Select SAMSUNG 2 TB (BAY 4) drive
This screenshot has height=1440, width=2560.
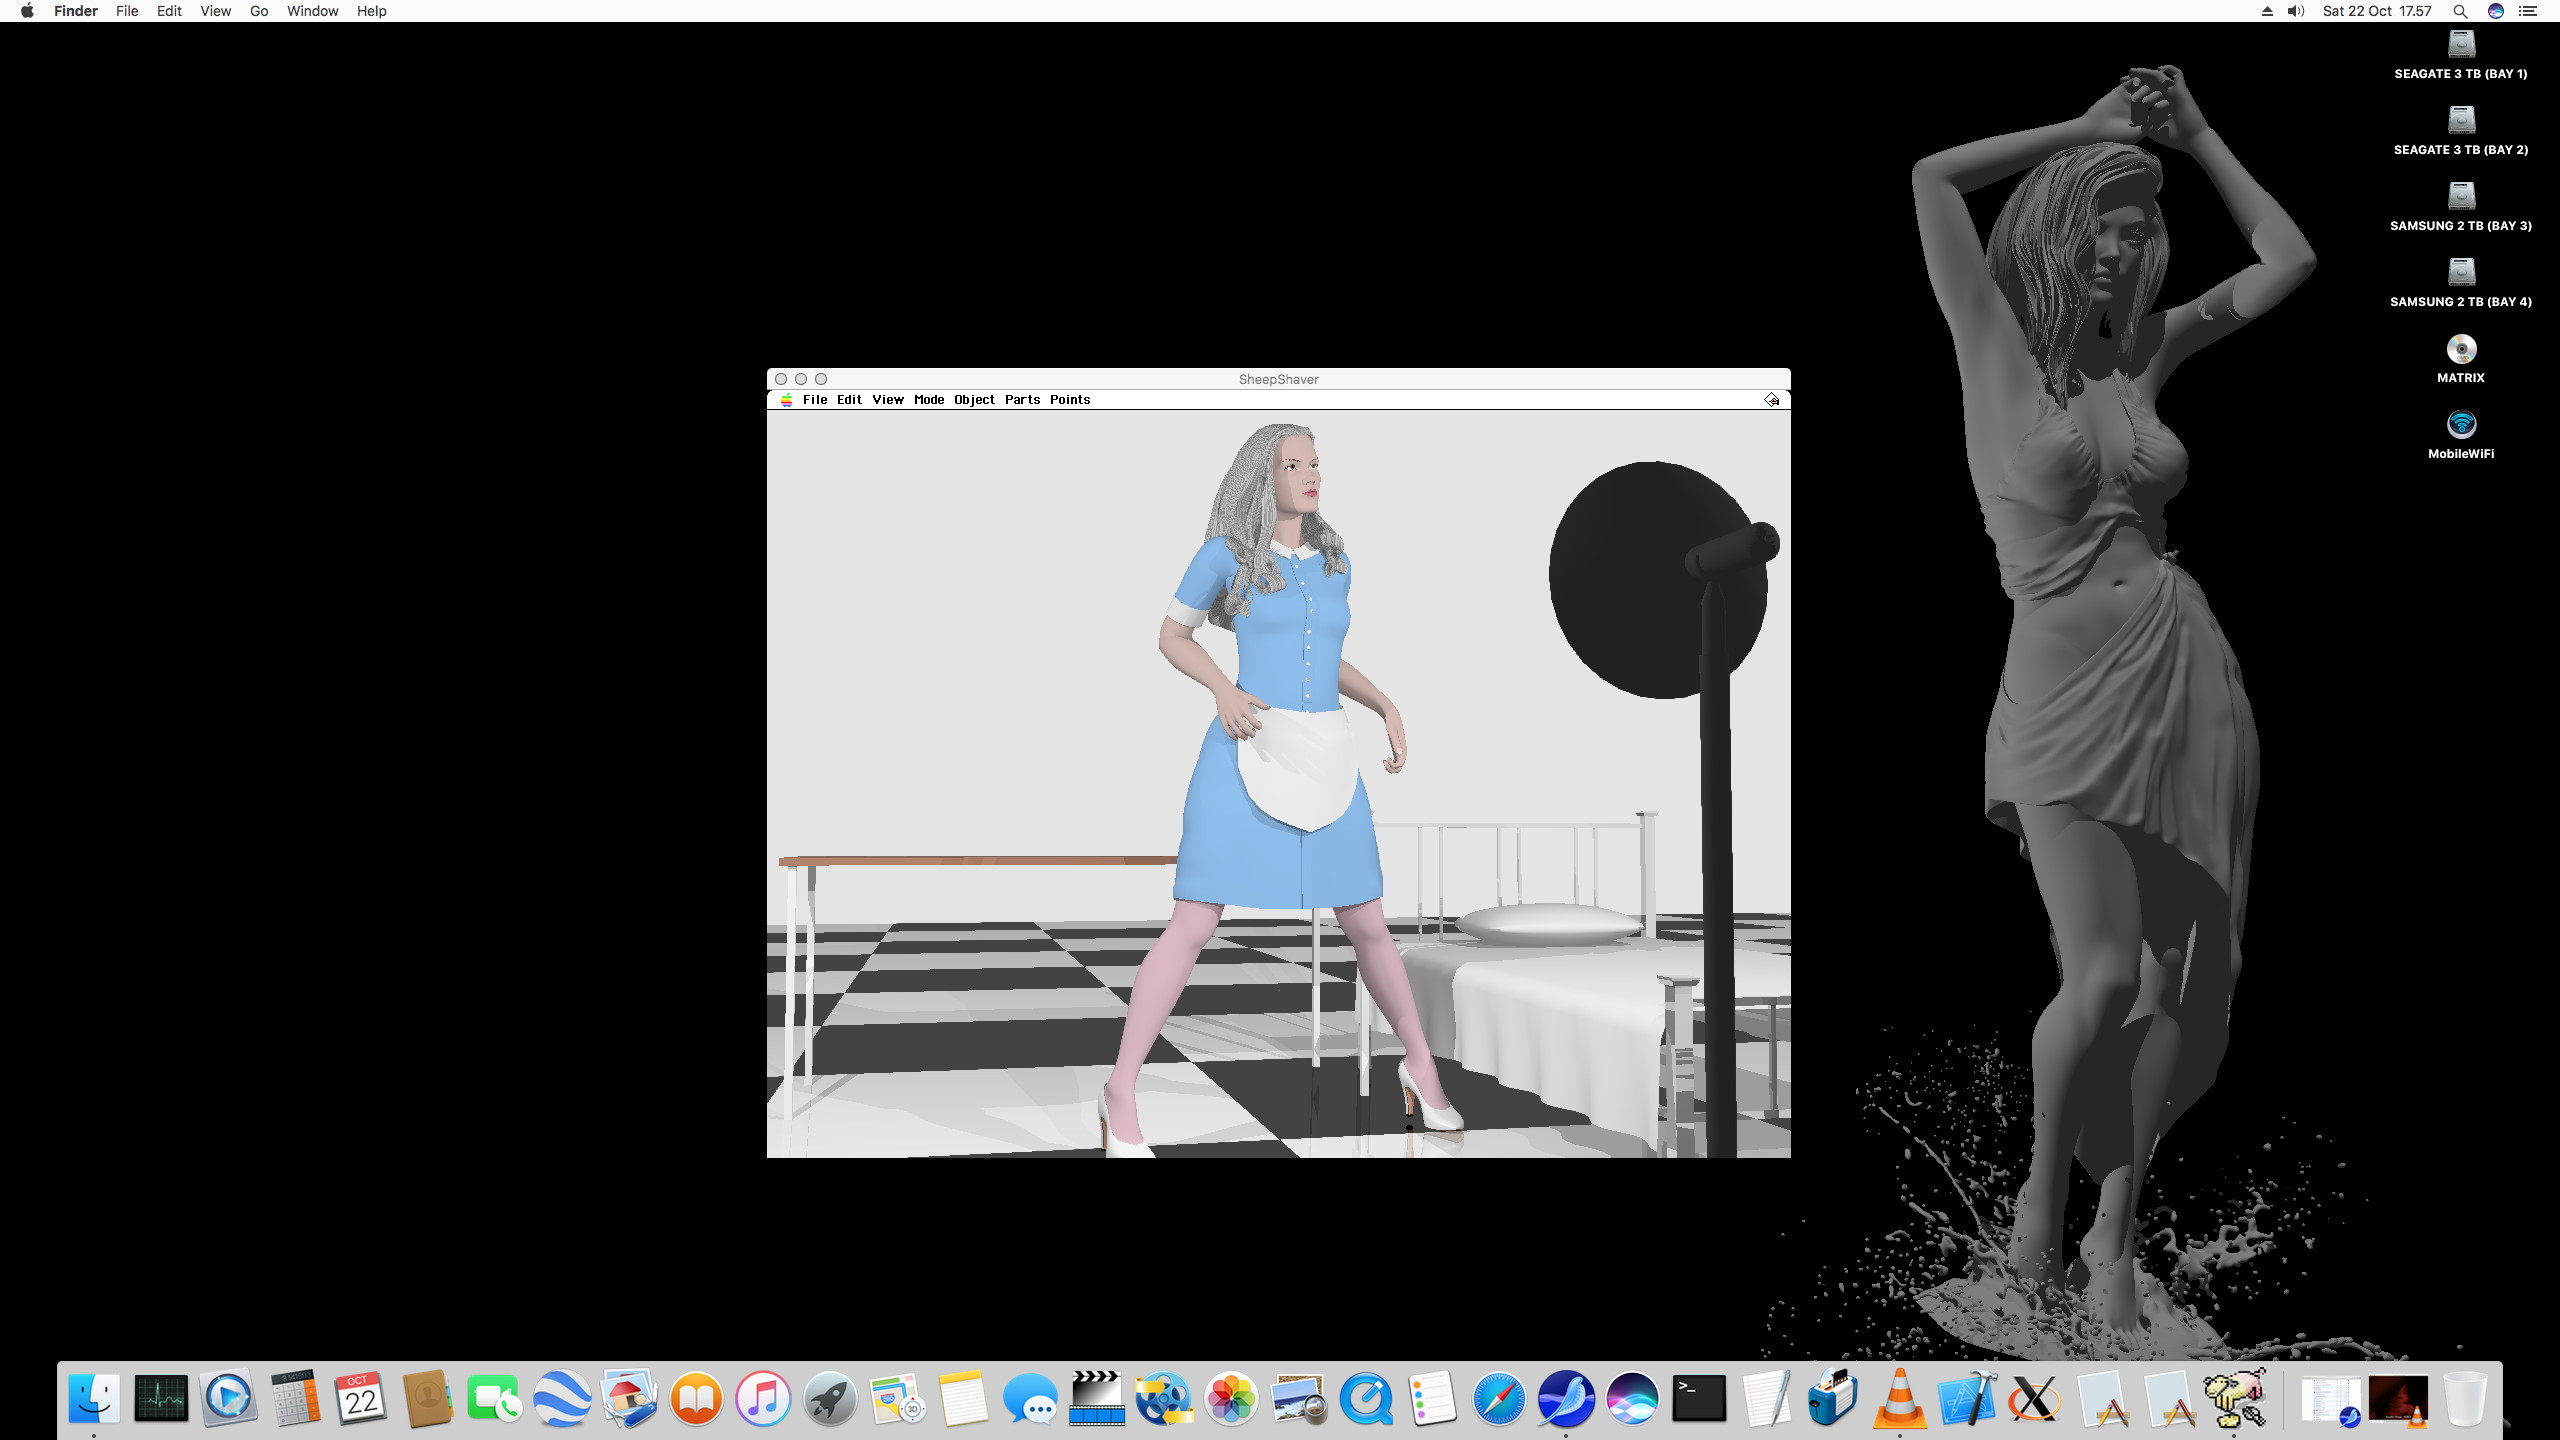[x=2461, y=282]
